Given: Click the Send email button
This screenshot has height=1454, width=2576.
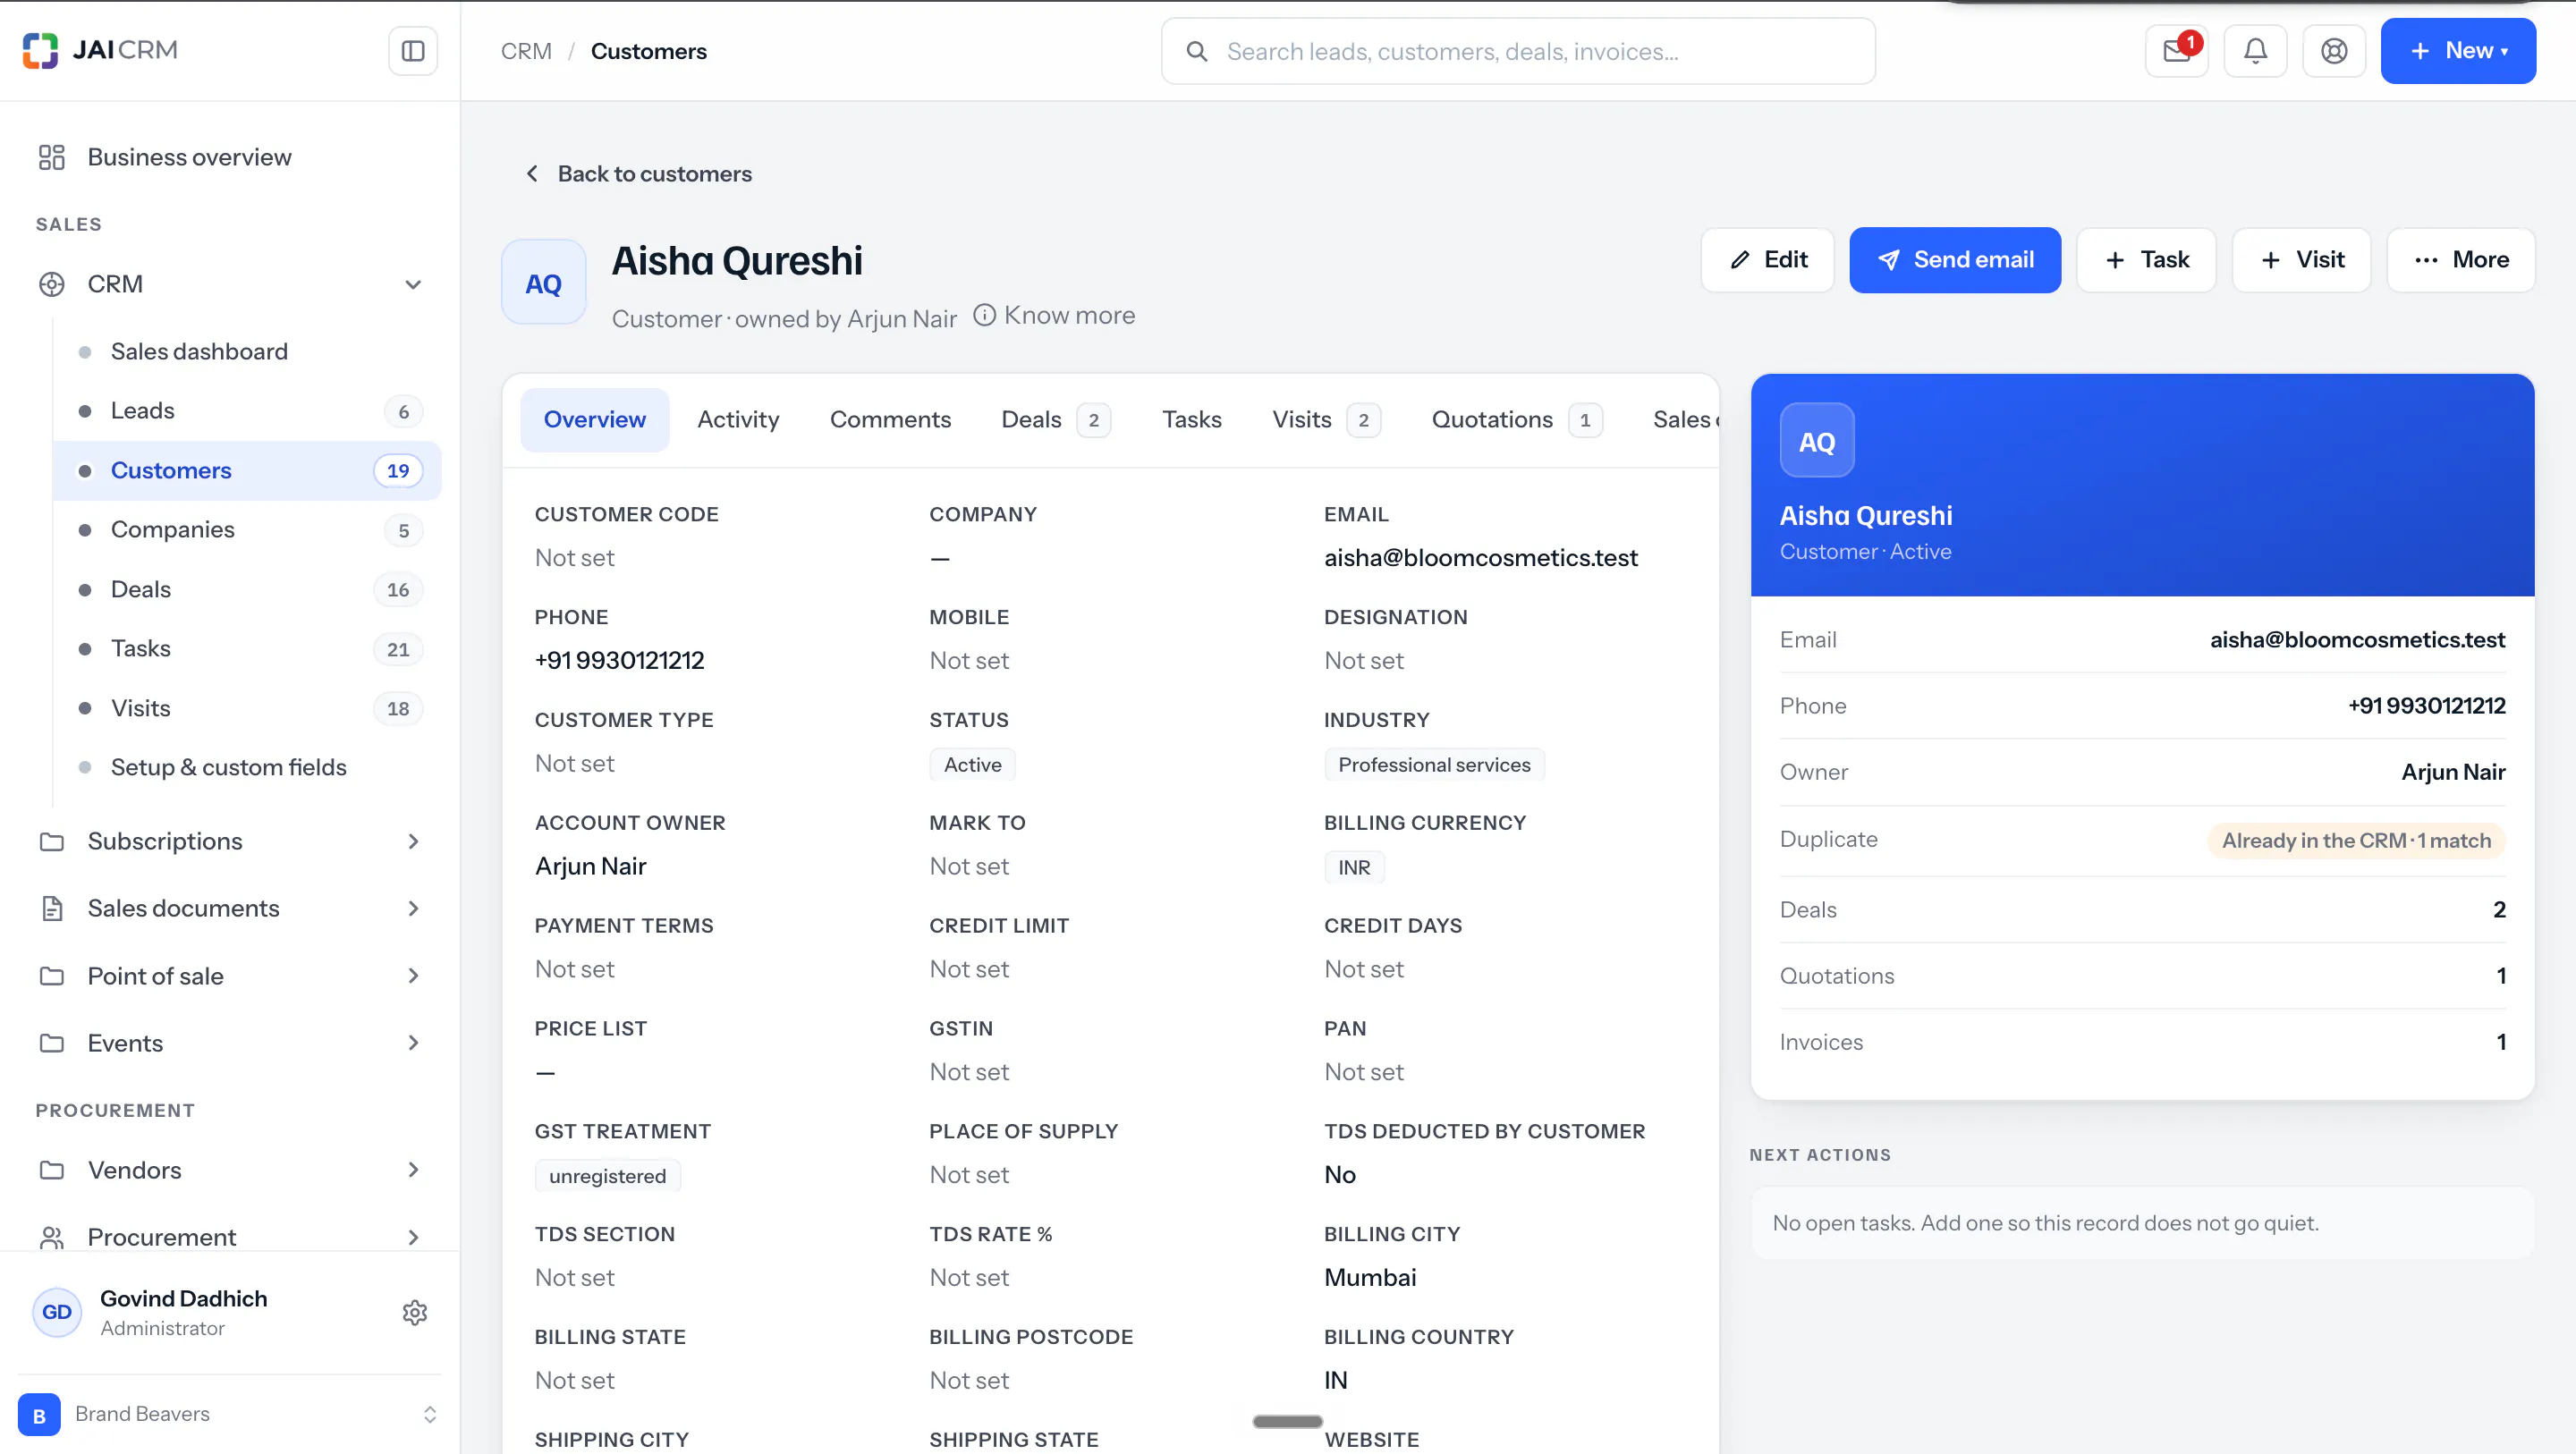Looking at the screenshot, I should tap(1955, 260).
